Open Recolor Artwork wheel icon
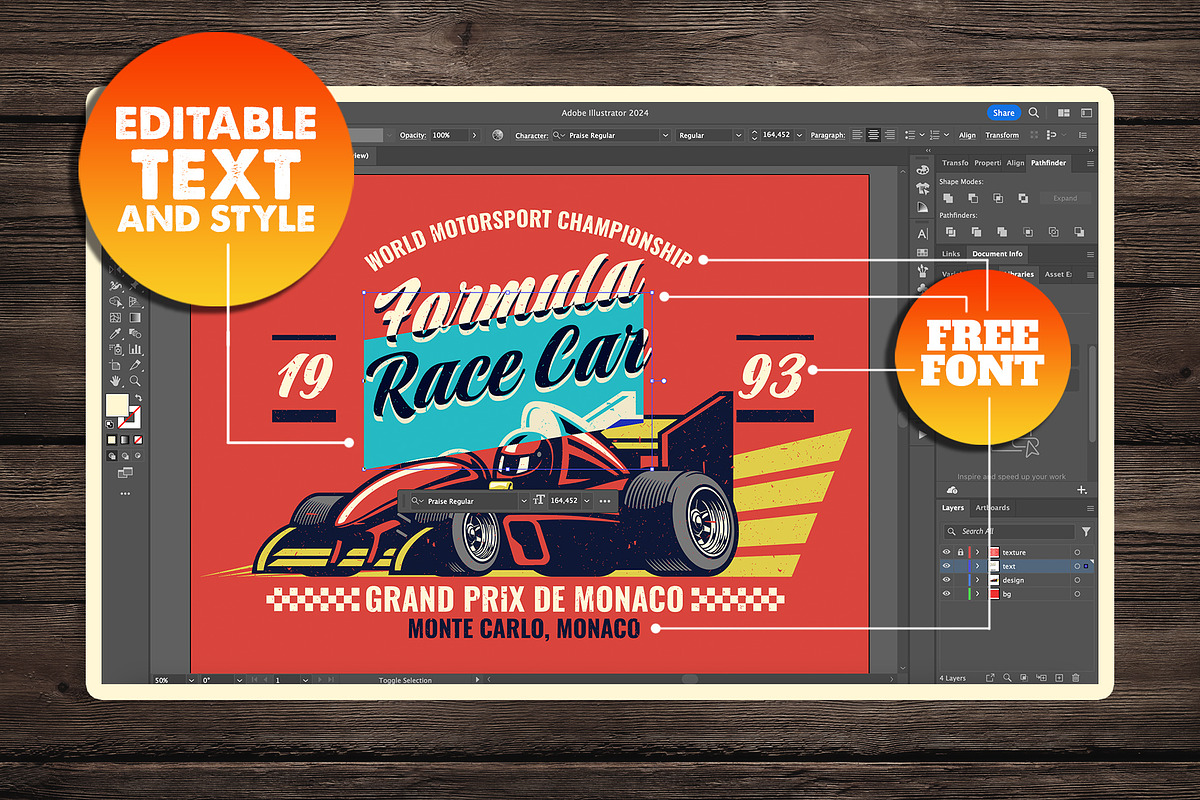The width and height of the screenshot is (1200, 800). 497,135
